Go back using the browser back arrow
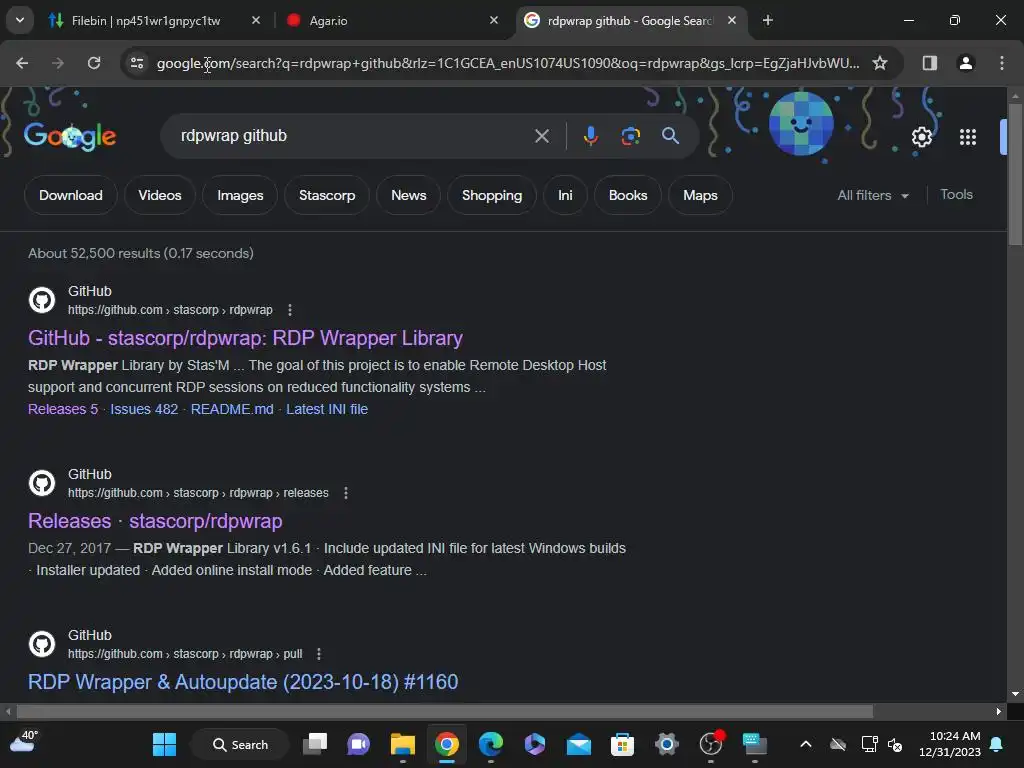Image resolution: width=1024 pixels, height=768 pixels. pos(22,63)
